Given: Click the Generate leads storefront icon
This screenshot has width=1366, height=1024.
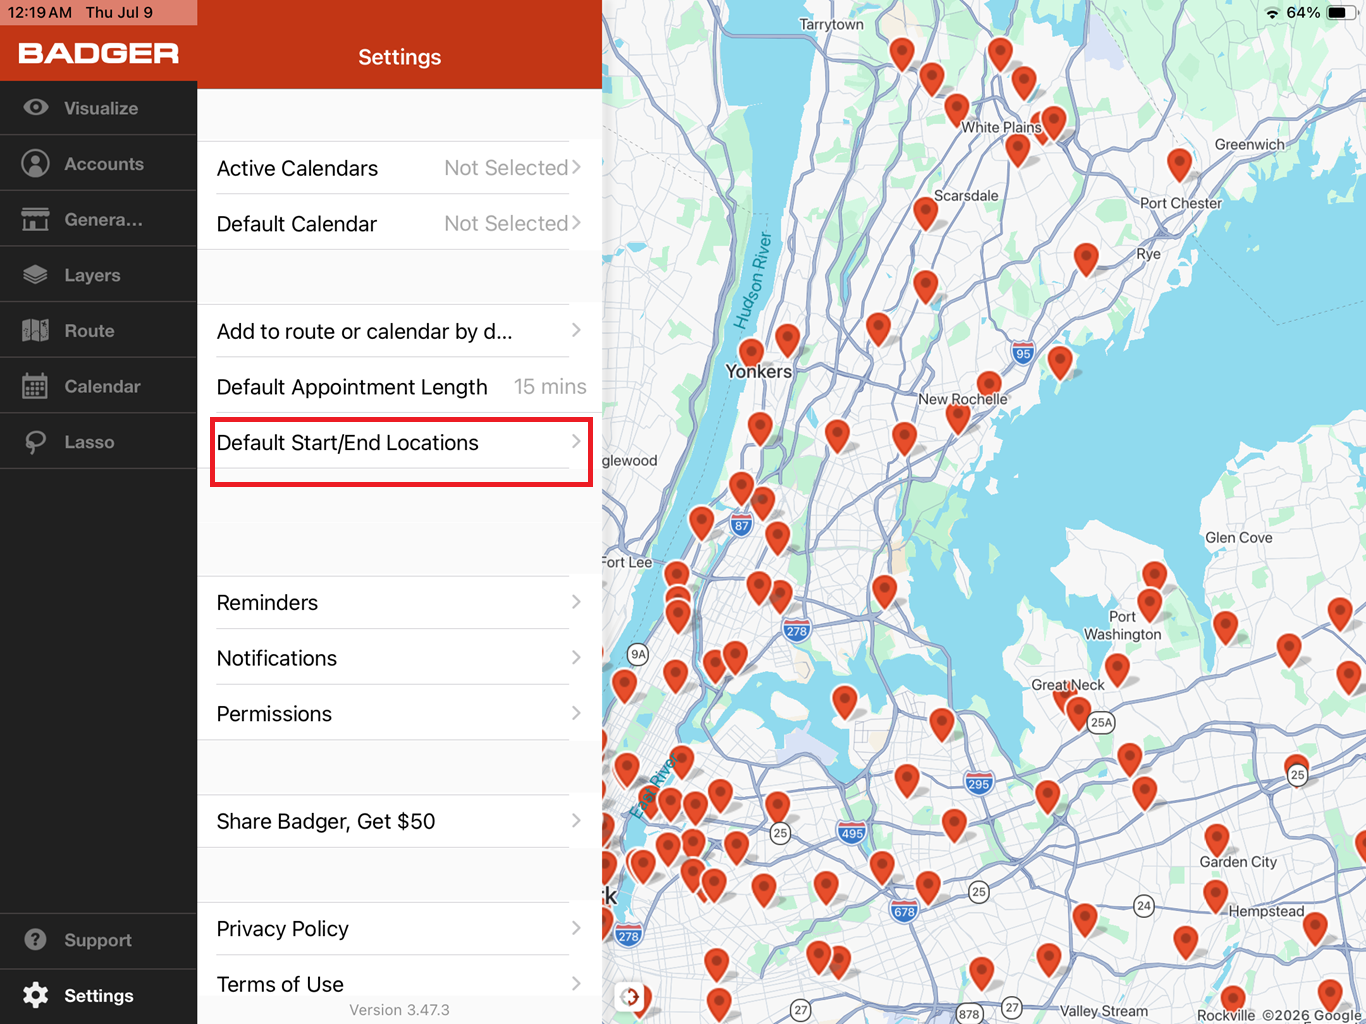Looking at the screenshot, I should click(x=36, y=219).
